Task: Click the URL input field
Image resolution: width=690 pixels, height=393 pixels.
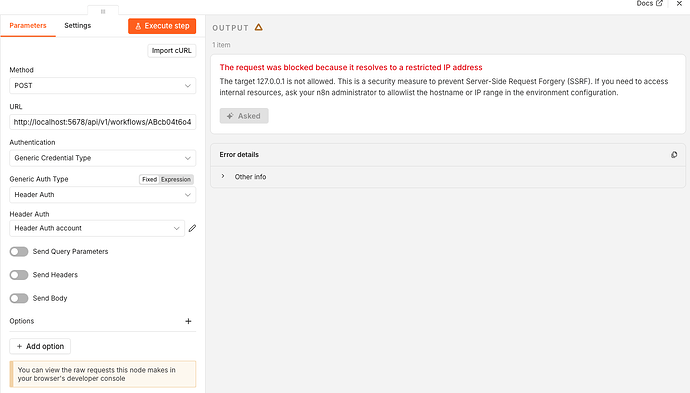Action: 103,122
